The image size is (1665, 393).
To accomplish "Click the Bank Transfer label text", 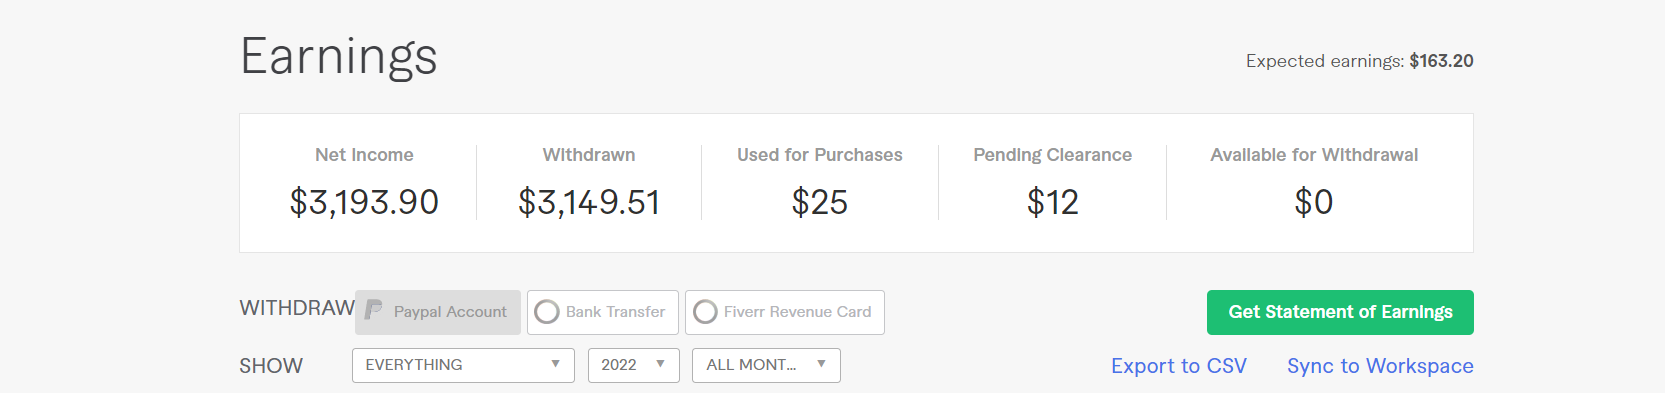I will click(x=615, y=312).
